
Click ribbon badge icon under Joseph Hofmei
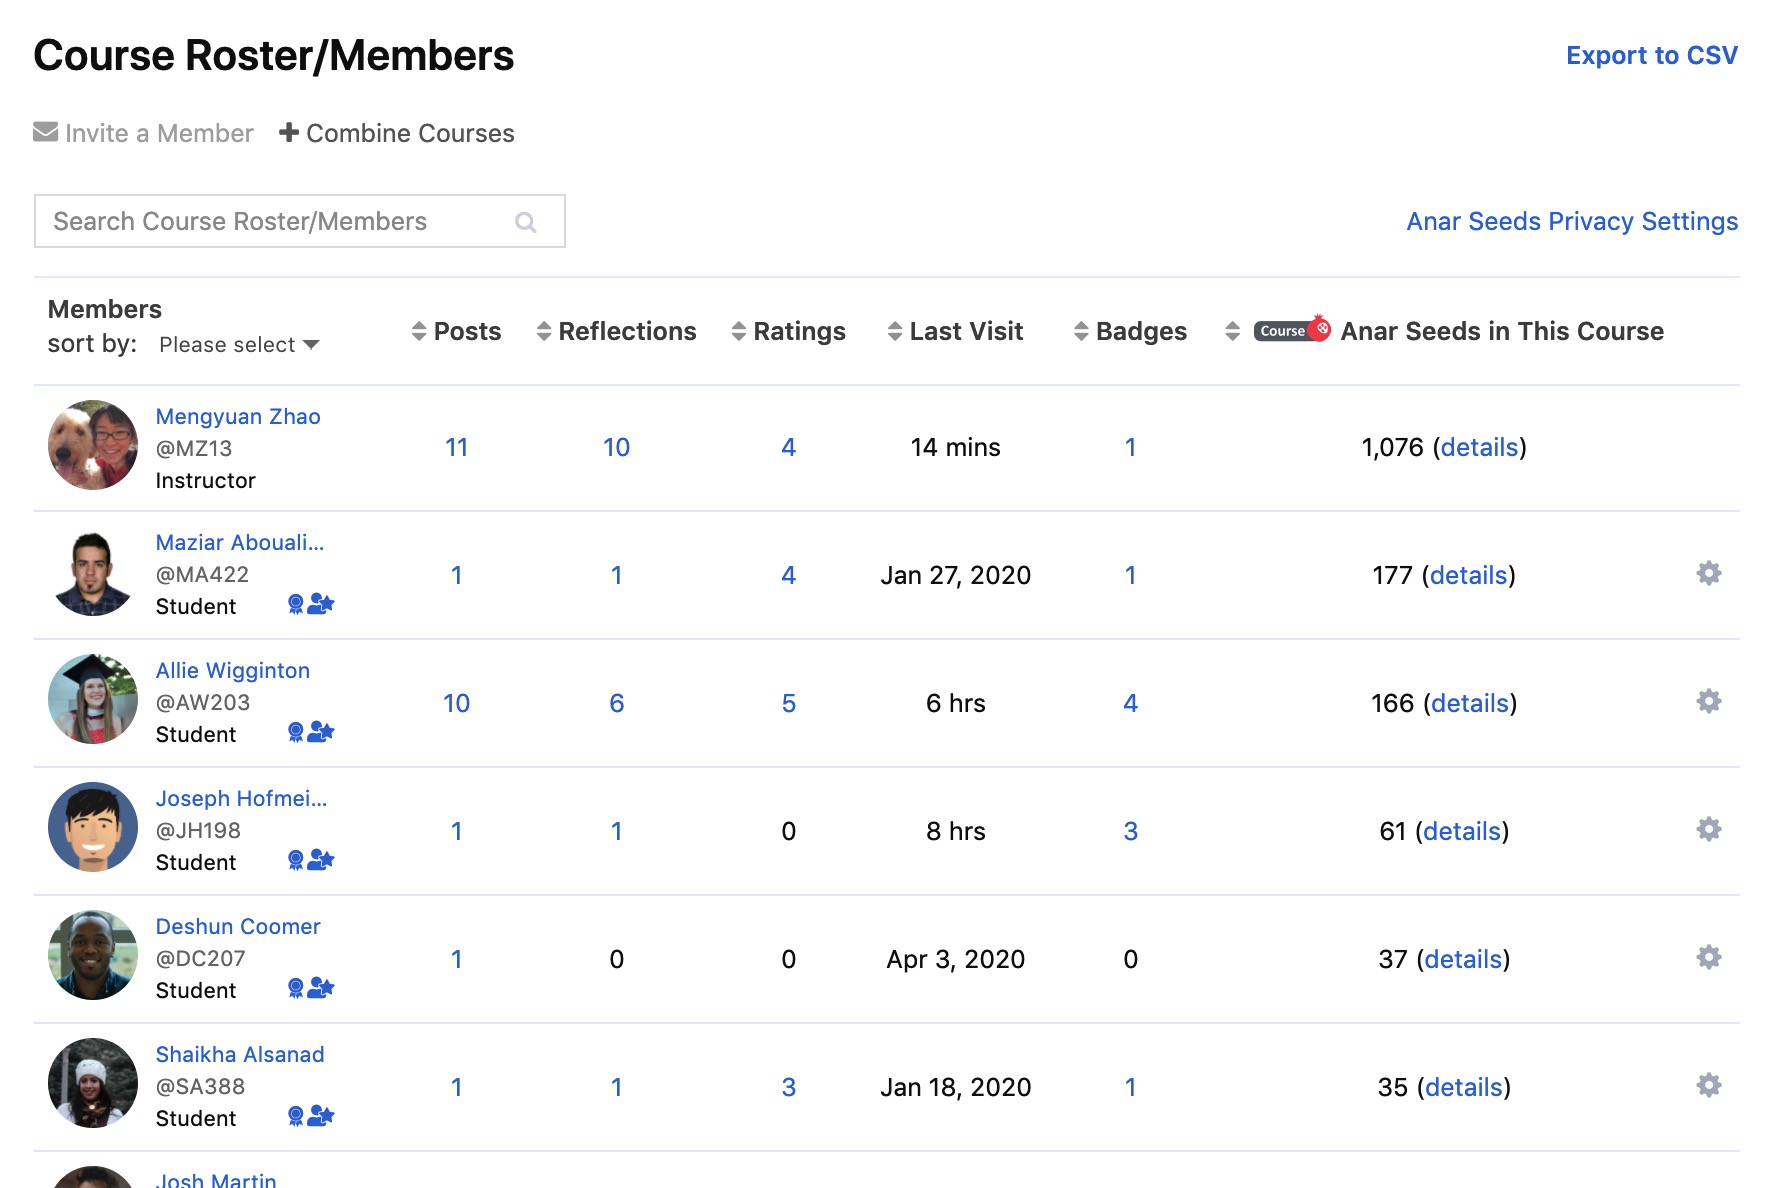click(x=295, y=860)
